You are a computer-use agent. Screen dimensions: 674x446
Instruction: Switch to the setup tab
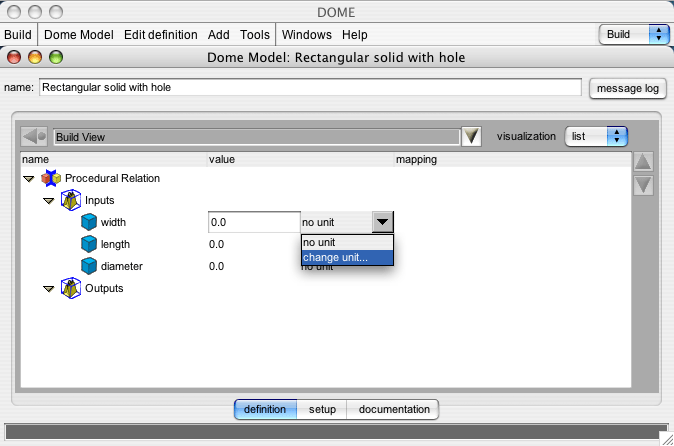(x=322, y=409)
